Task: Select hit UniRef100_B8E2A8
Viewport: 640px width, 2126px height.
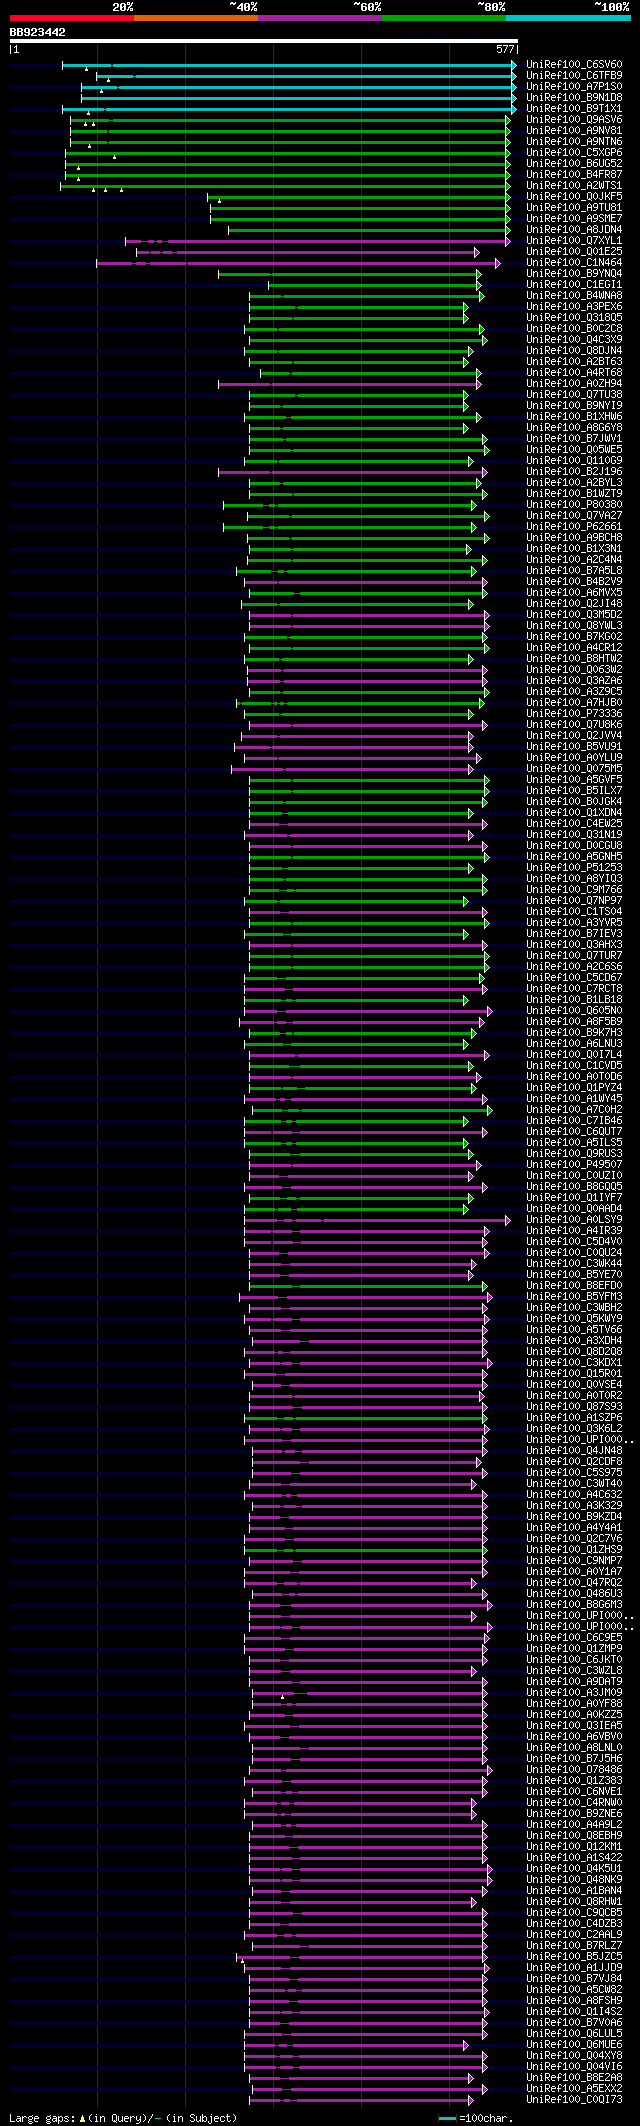Action: tap(574, 2078)
